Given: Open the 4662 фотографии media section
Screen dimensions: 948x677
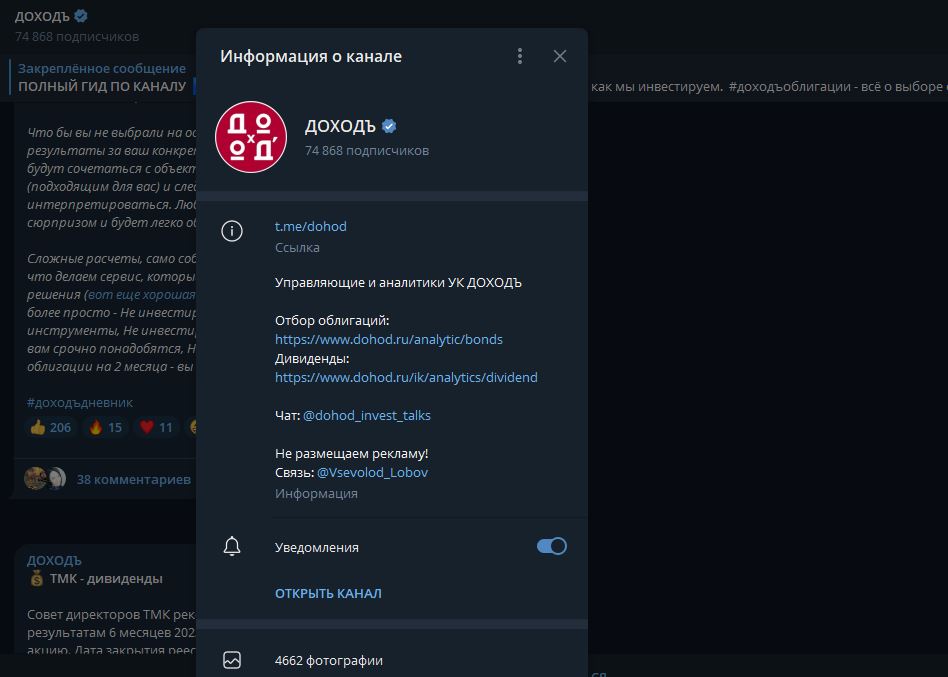Looking at the screenshot, I should pyautogui.click(x=329, y=660).
